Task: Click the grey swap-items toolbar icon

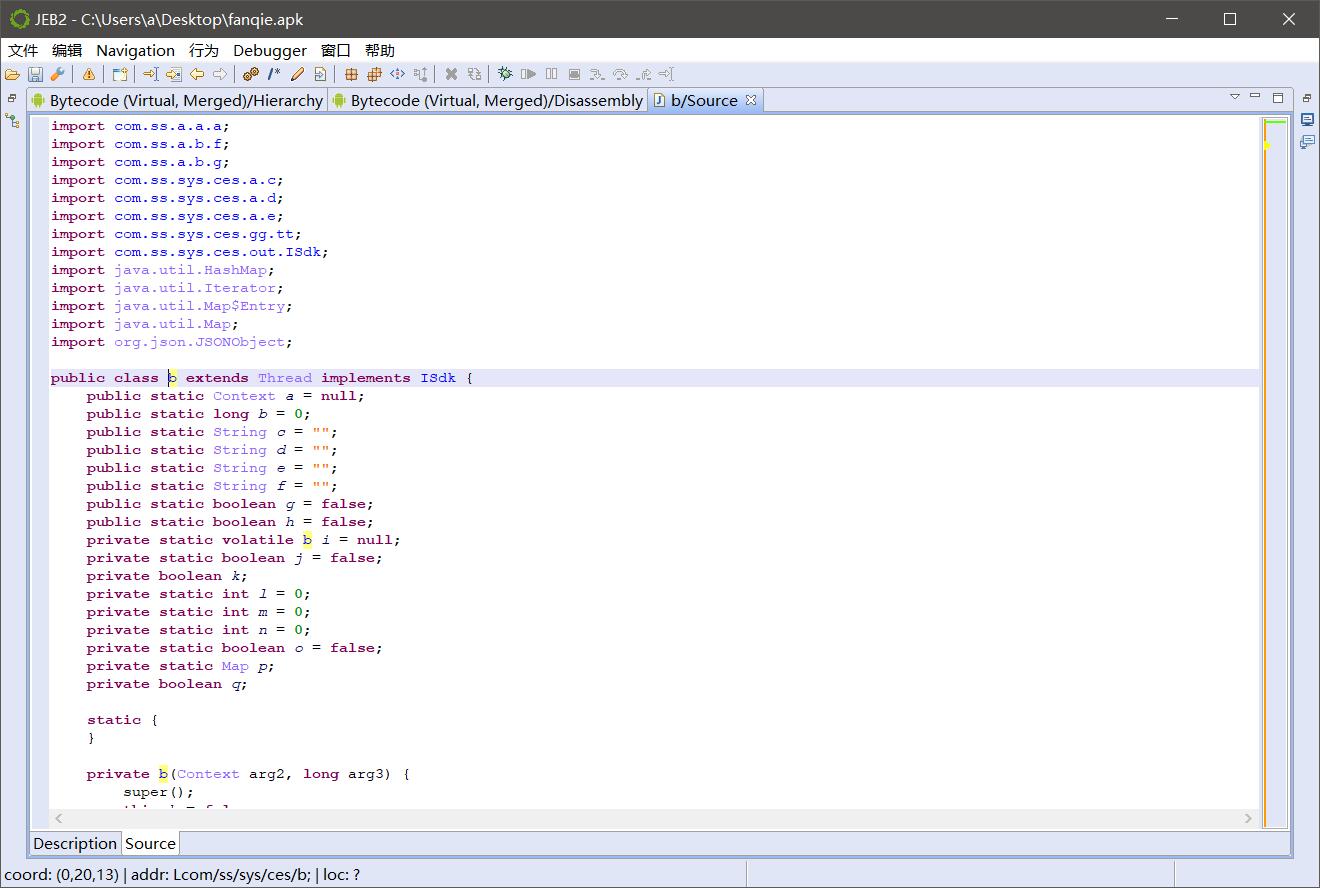Action: click(x=474, y=74)
